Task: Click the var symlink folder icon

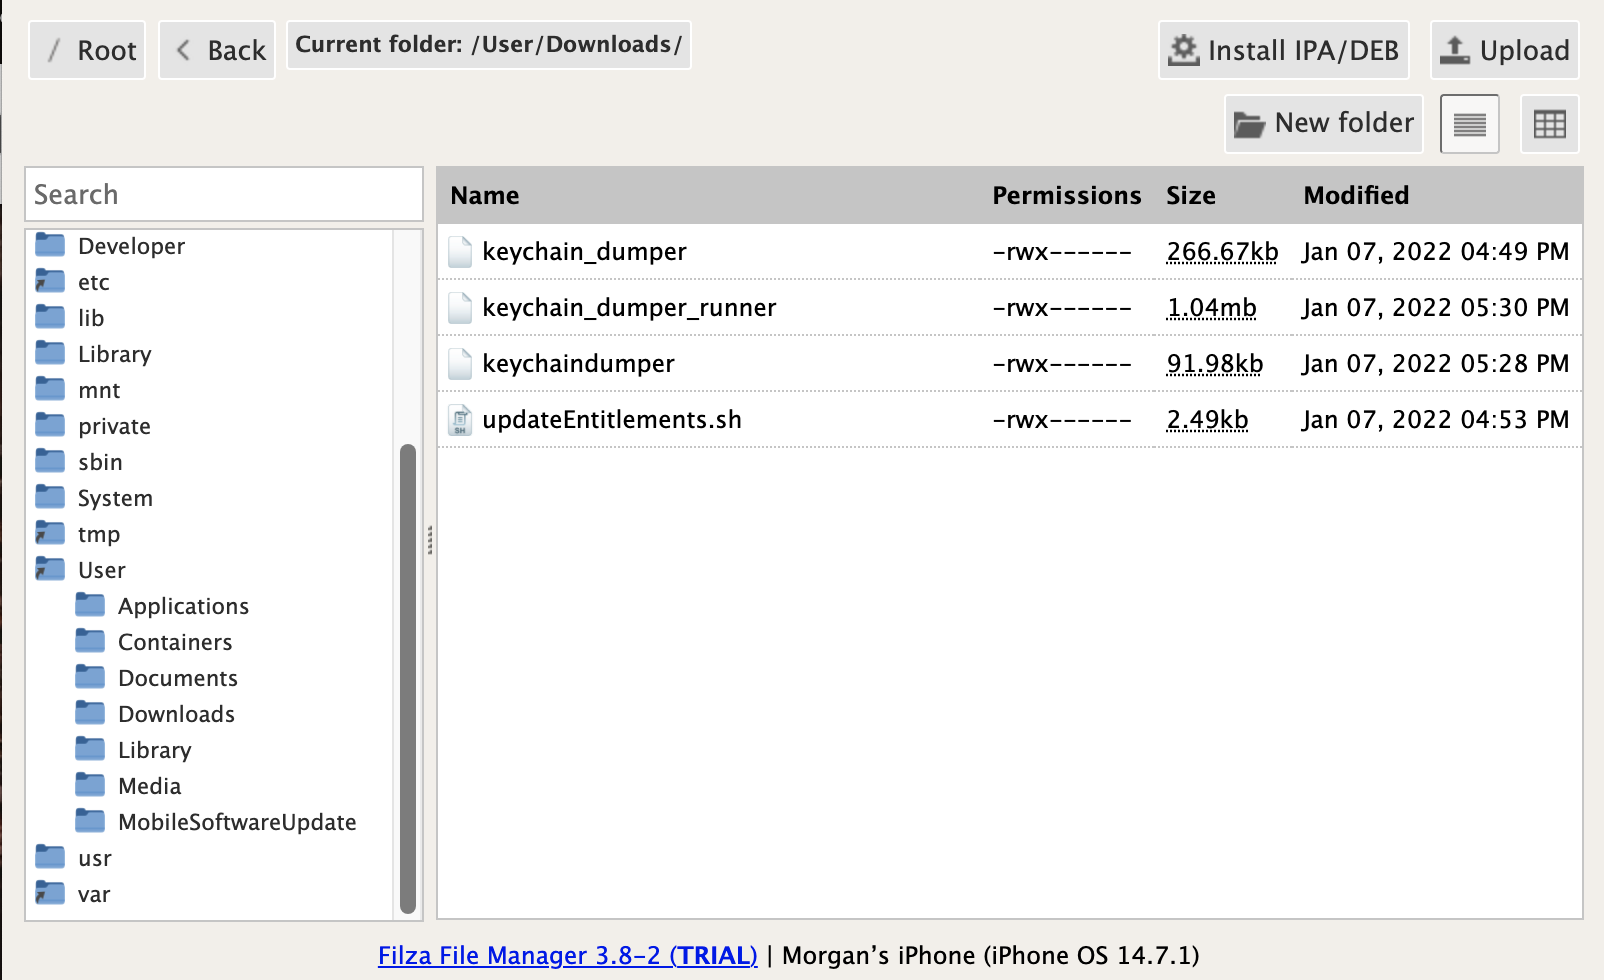Action: [x=50, y=893]
